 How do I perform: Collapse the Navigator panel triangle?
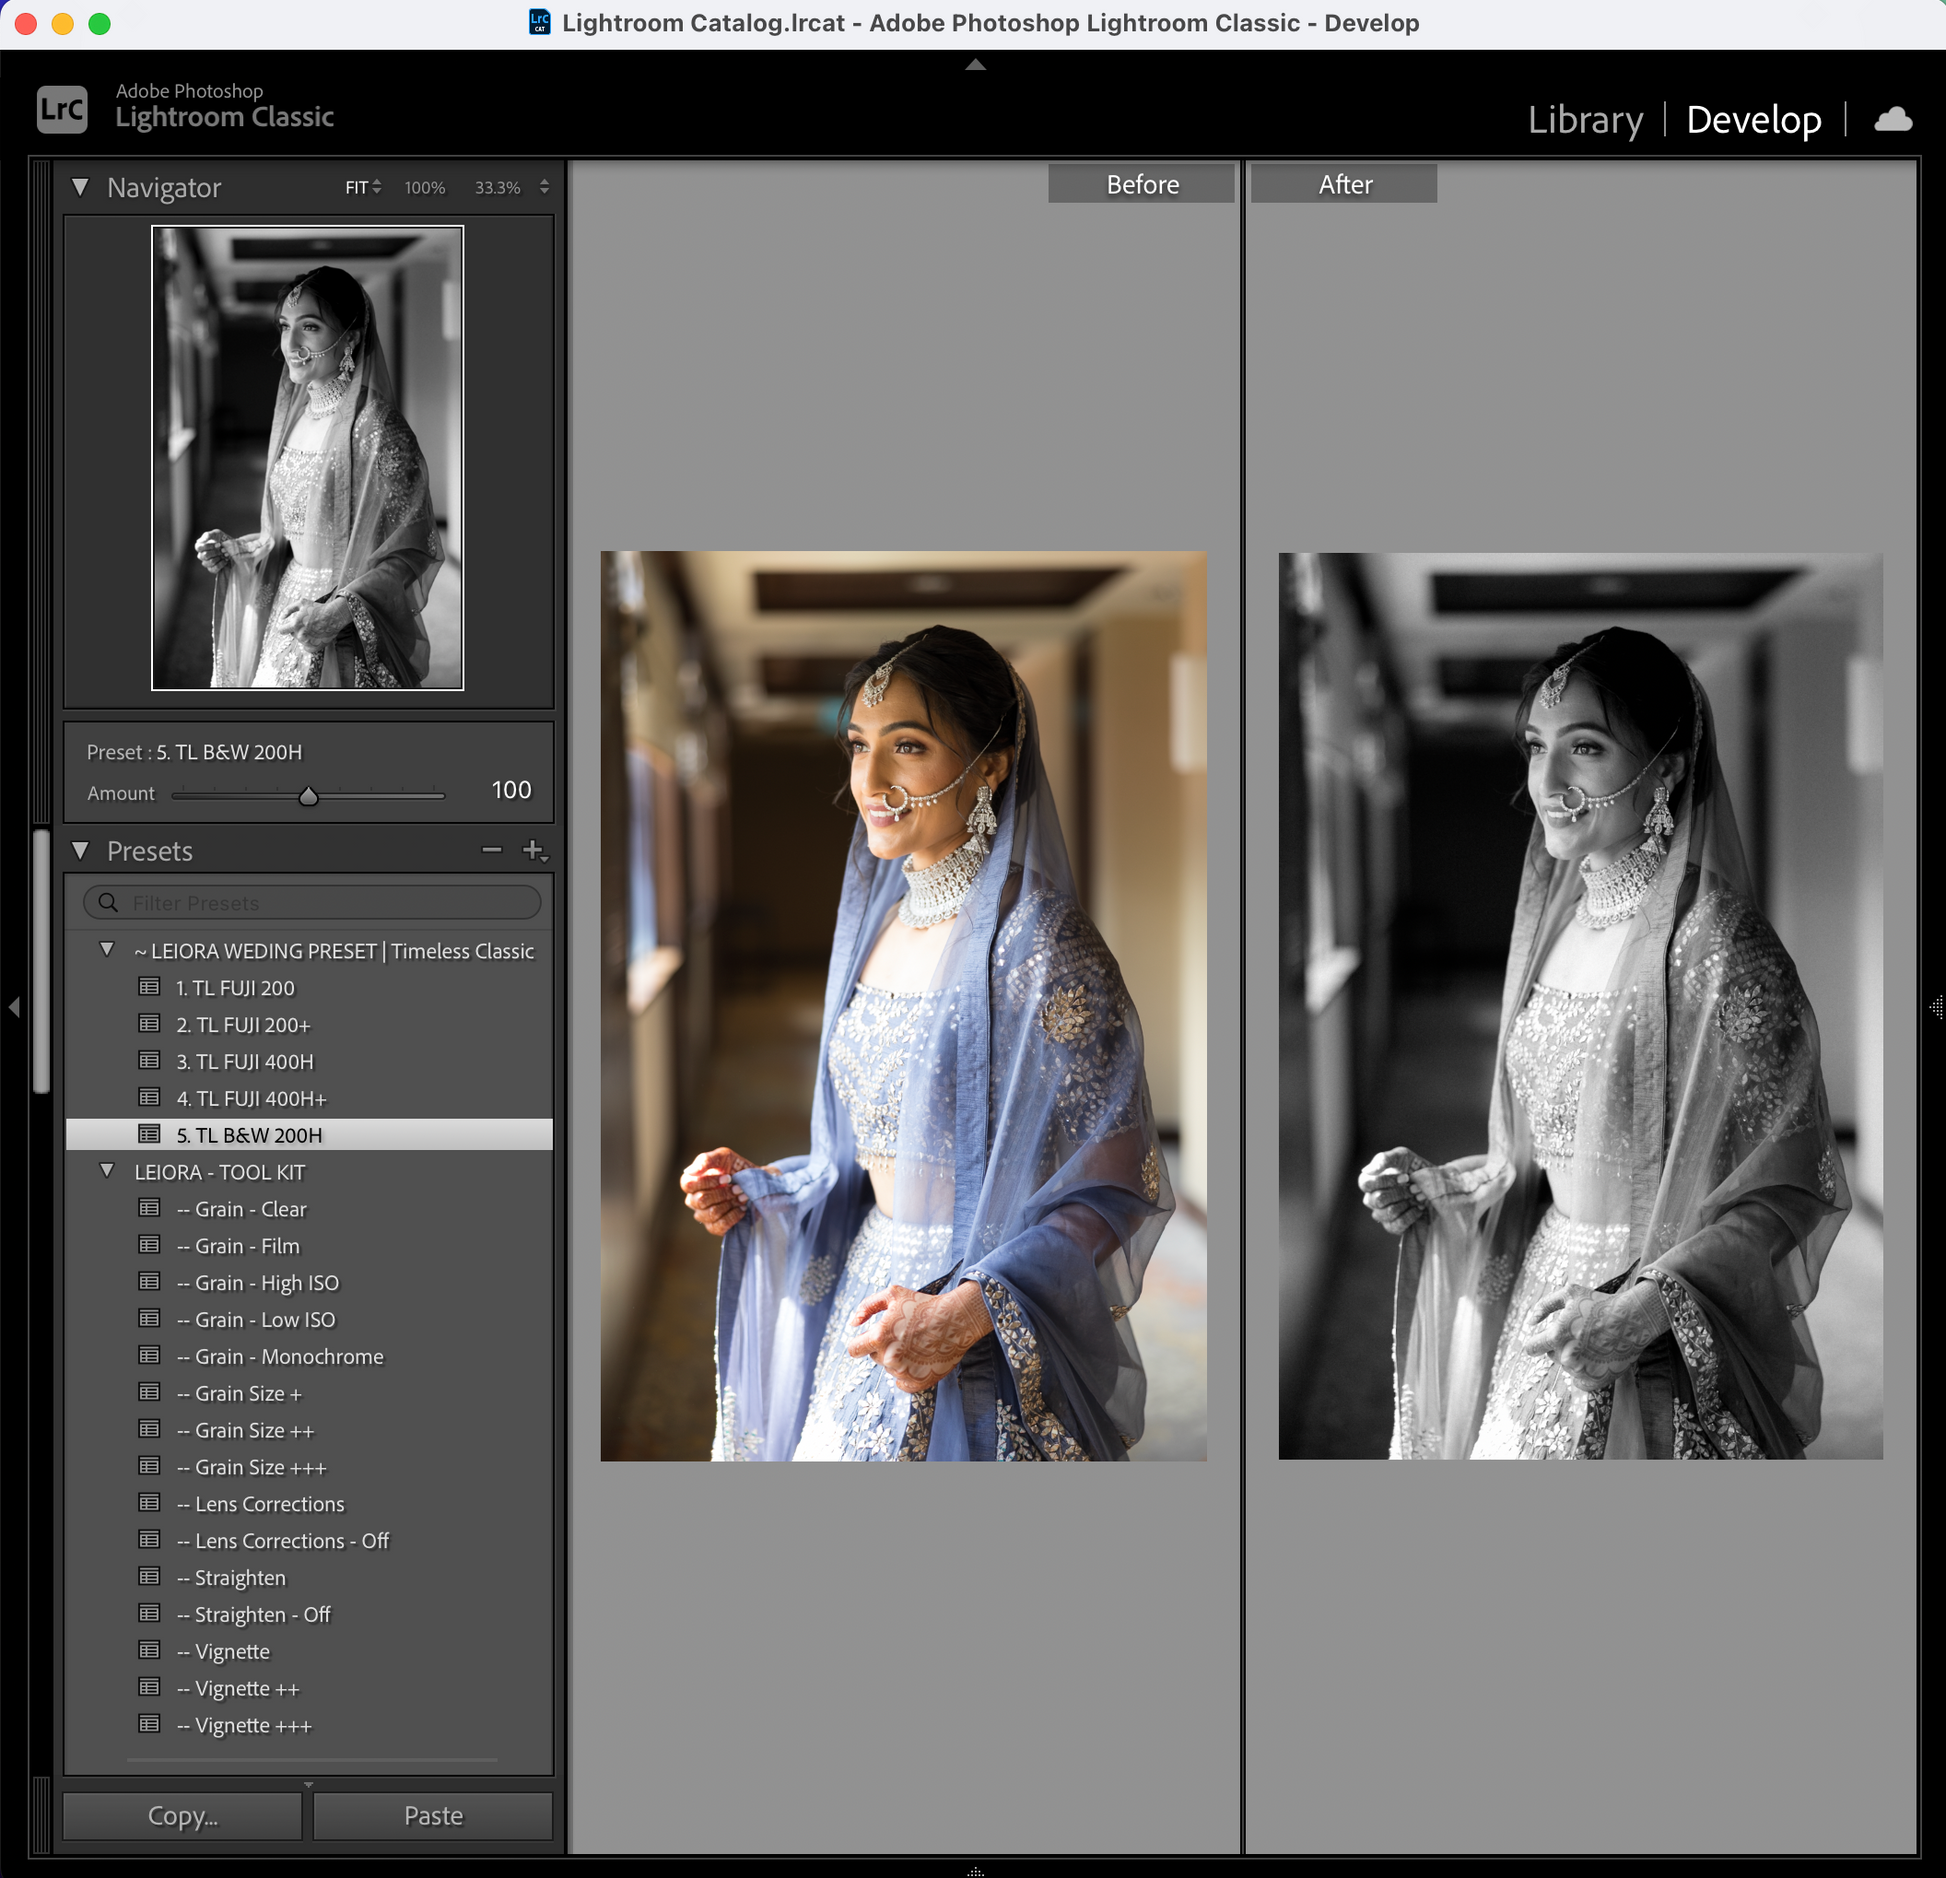coord(81,187)
